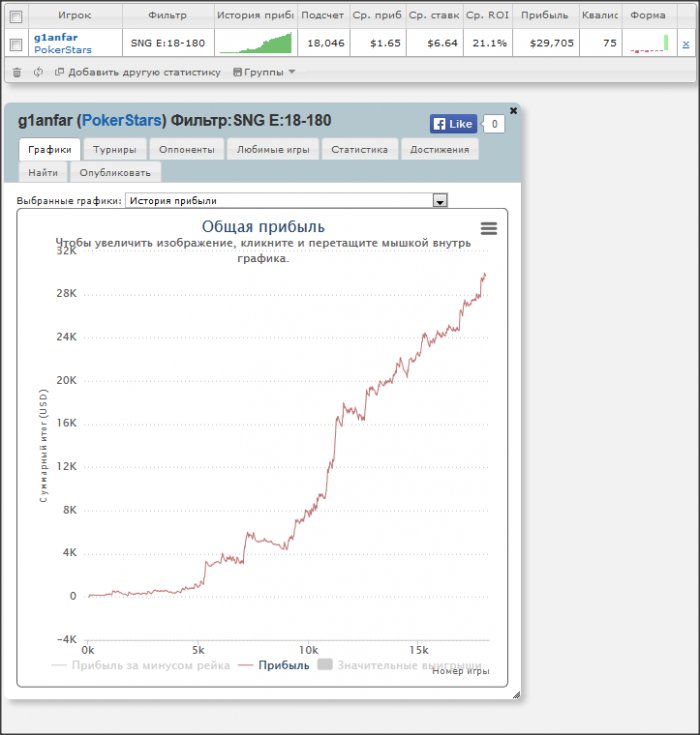Switch to the Турниры tab
This screenshot has height=735, width=700.
coord(114,150)
